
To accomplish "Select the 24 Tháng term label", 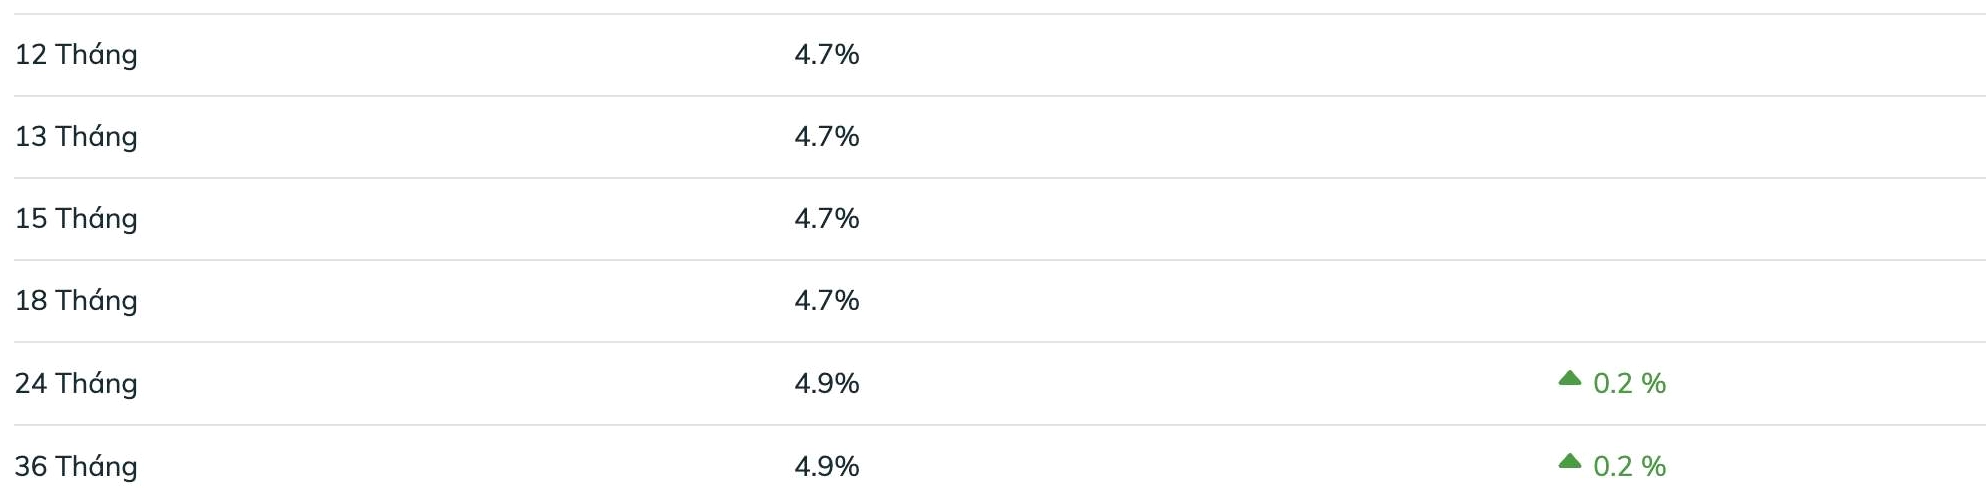I will (x=76, y=383).
